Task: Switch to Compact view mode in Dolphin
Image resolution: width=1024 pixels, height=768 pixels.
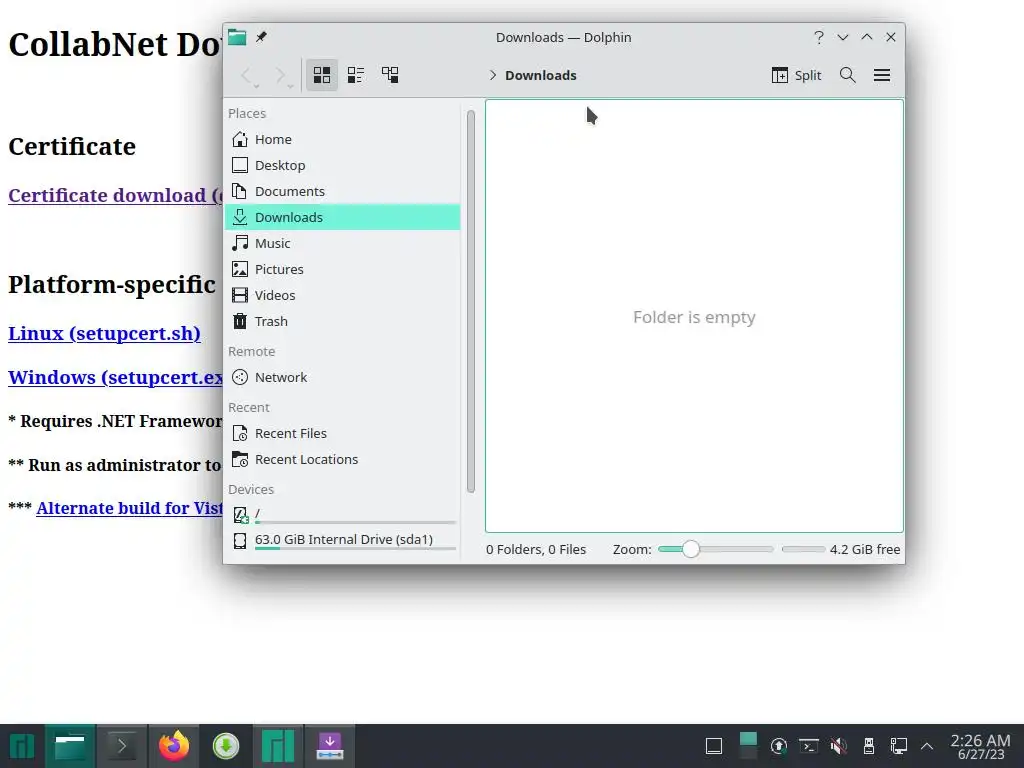Action: click(356, 75)
